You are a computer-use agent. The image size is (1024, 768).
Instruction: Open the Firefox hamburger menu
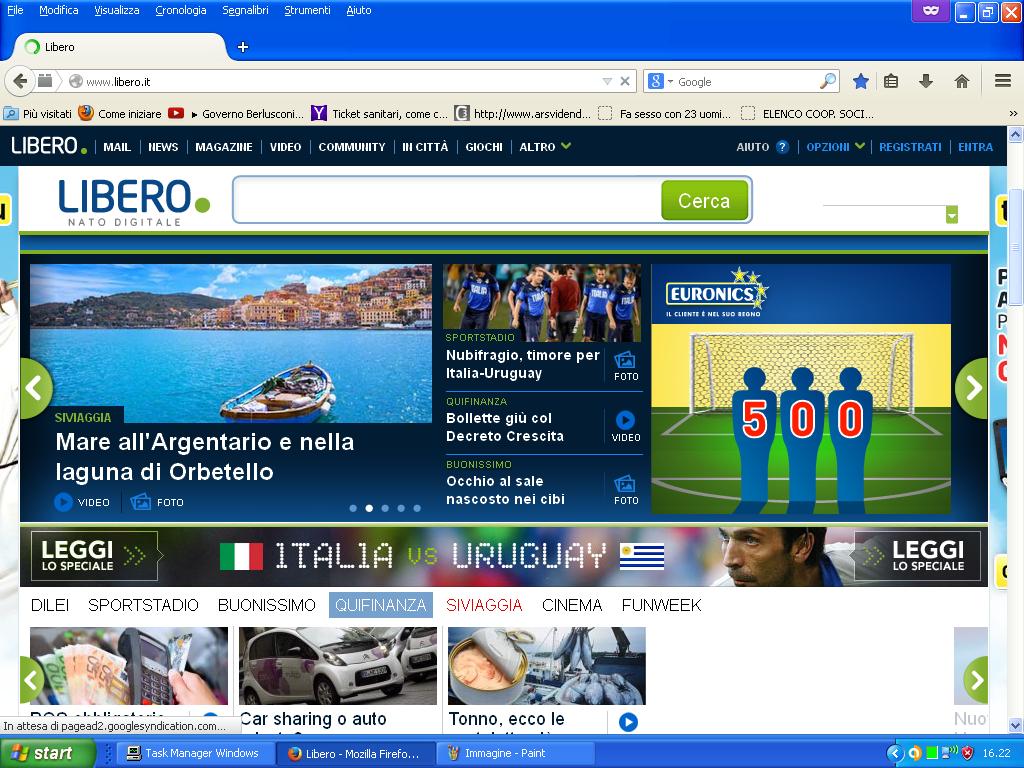(1002, 81)
